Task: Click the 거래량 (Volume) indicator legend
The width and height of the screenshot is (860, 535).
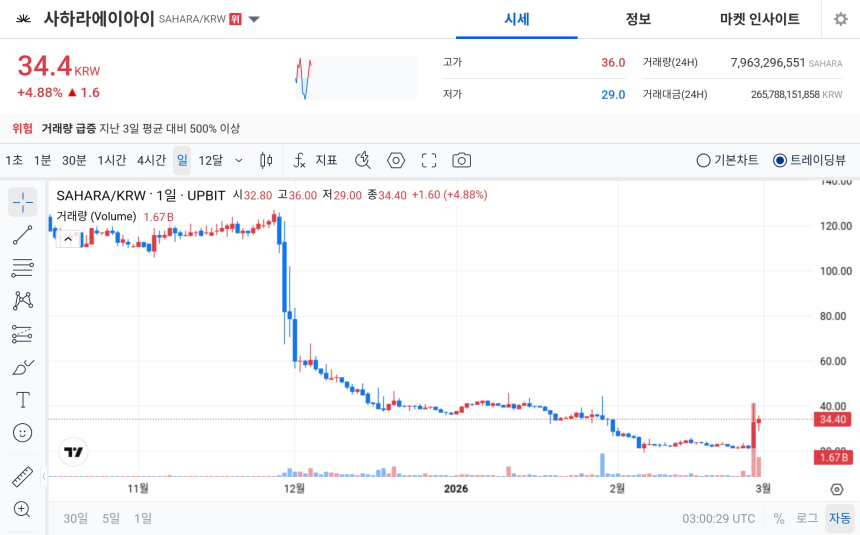Action: point(96,216)
